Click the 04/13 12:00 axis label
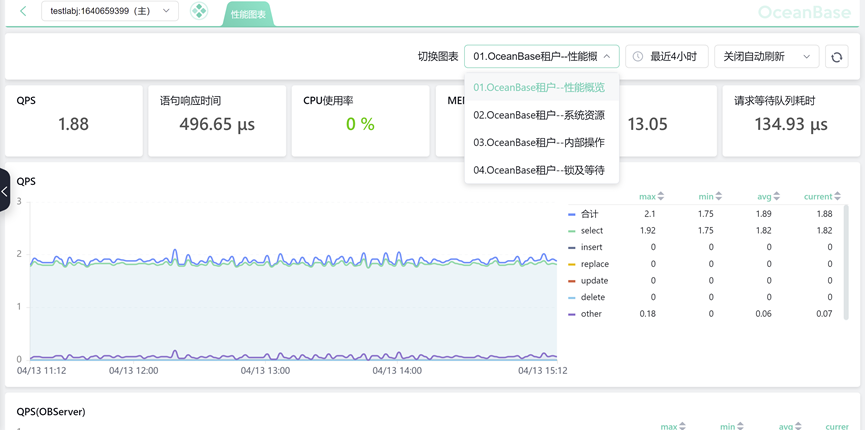Viewport: 865px width, 430px height. [134, 370]
